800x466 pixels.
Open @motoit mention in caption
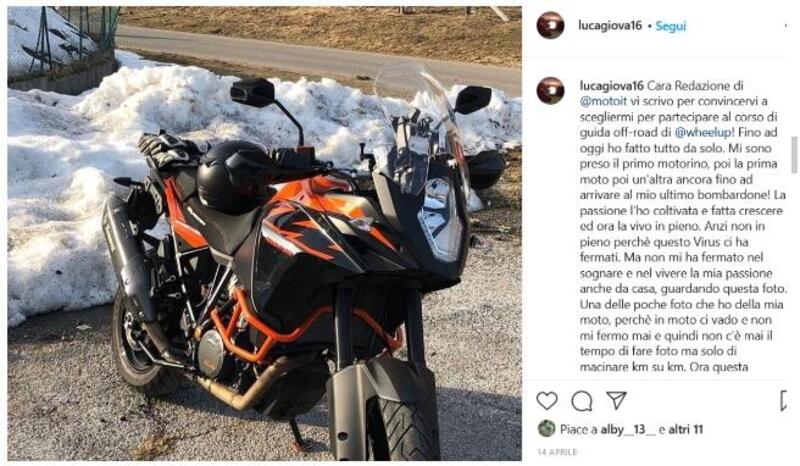(x=603, y=101)
